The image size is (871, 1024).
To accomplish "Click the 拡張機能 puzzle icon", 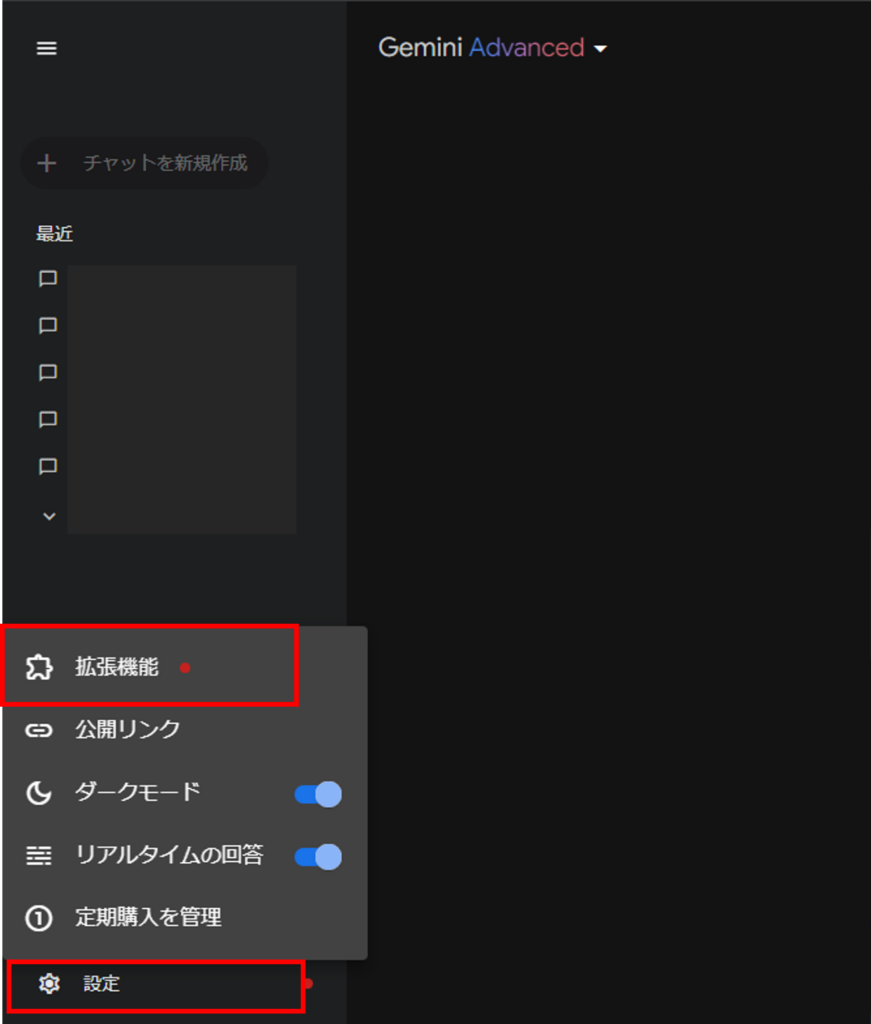I will click(x=39, y=667).
